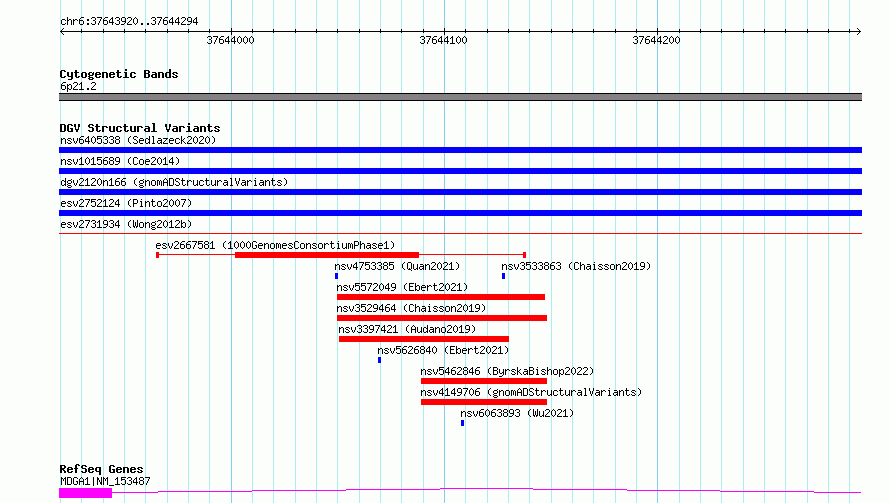The image size is (890, 503).
Task: Select the nsv1015689 (Coe2014) label
Action: click(x=120, y=161)
